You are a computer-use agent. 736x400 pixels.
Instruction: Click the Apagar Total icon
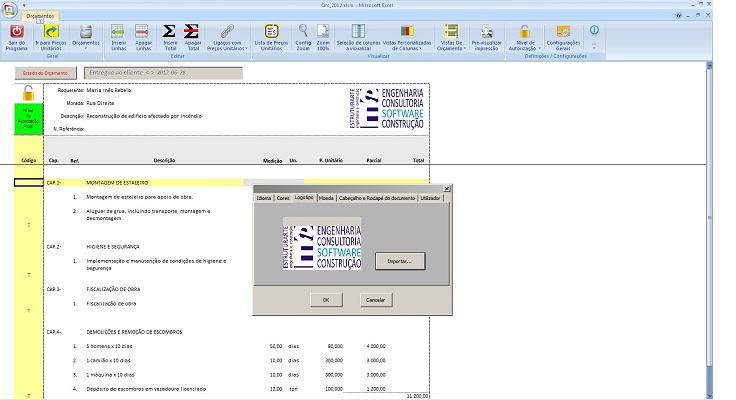click(x=193, y=32)
